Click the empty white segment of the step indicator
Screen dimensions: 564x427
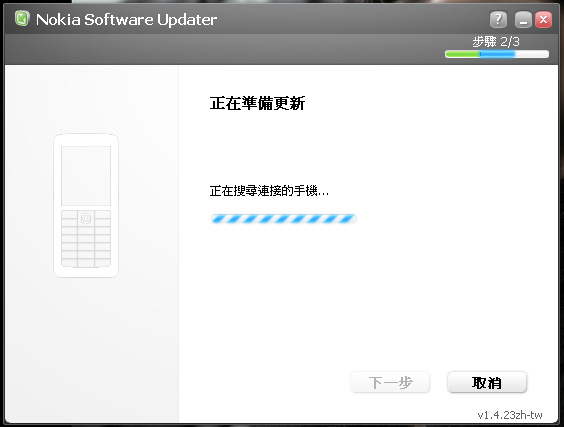[532, 54]
